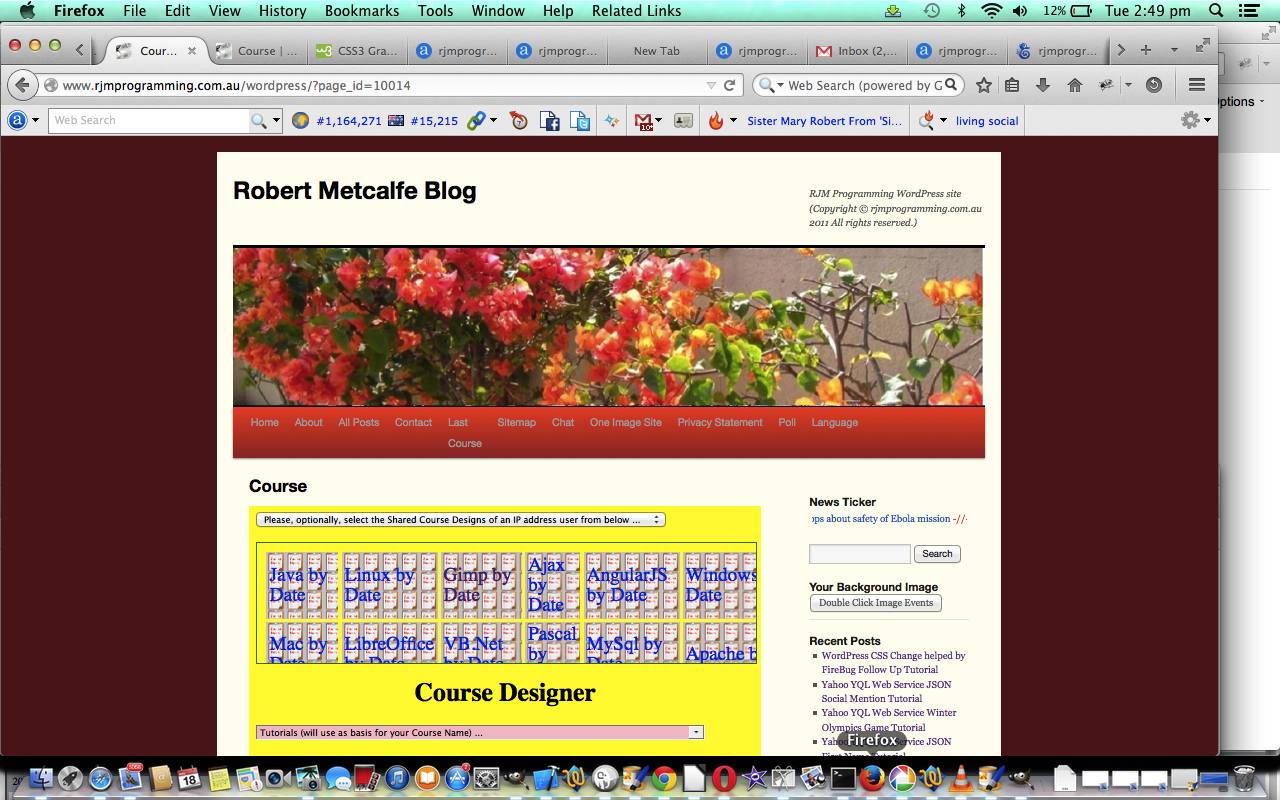Screen dimensions: 1280x800
Task: Go to Firefox home page icon
Action: click(x=1075, y=85)
